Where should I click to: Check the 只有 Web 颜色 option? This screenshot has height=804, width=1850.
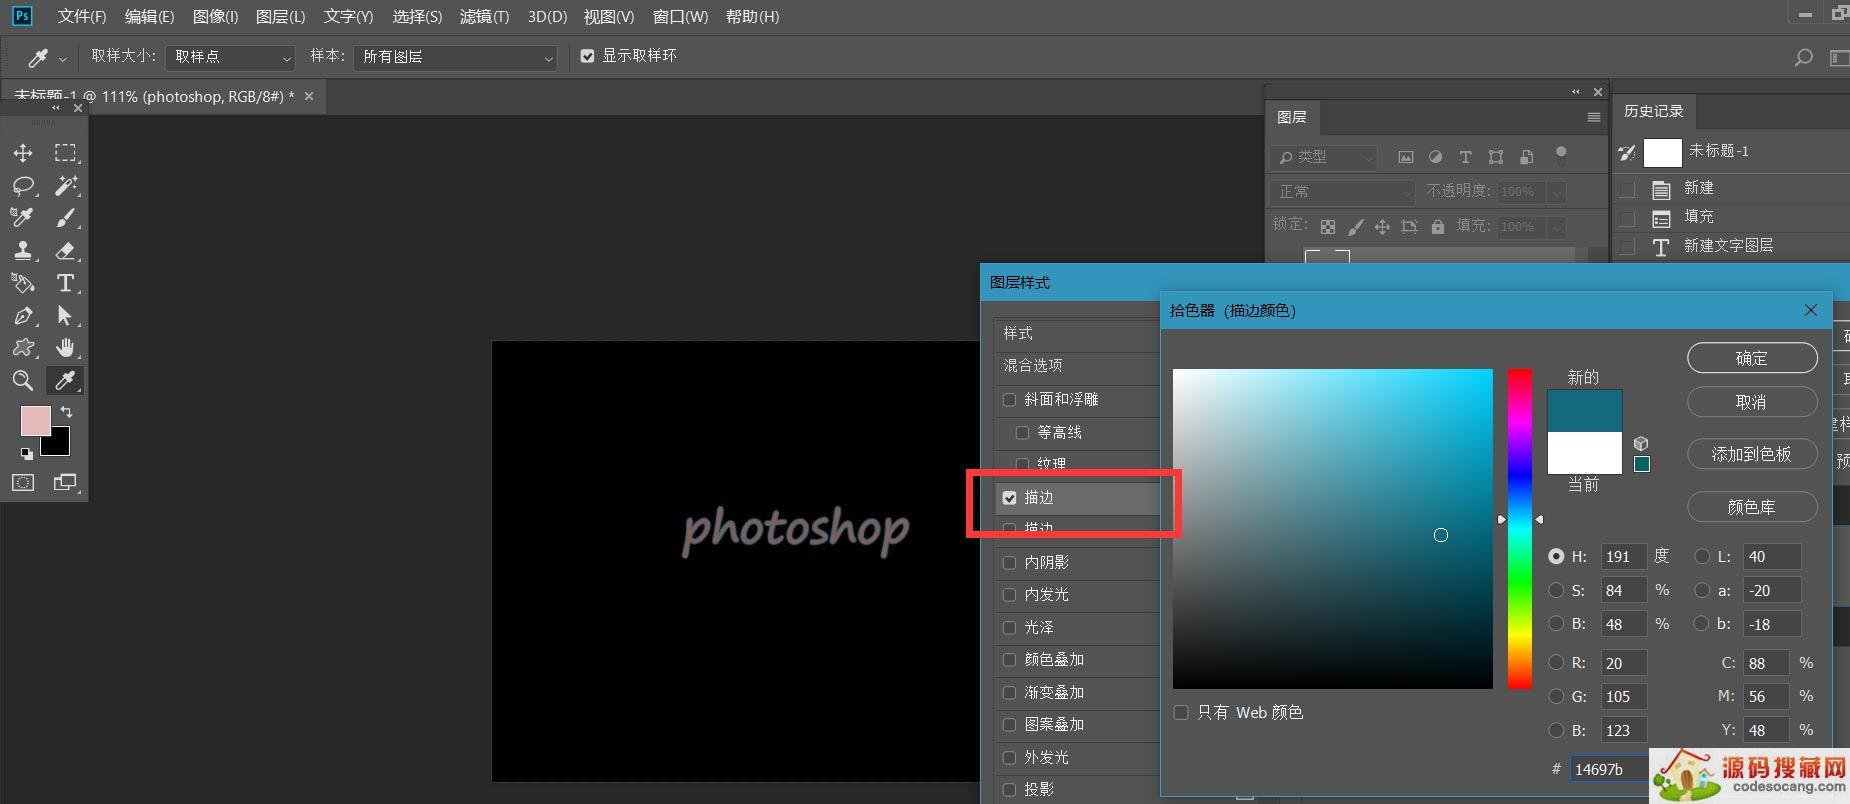[1181, 713]
